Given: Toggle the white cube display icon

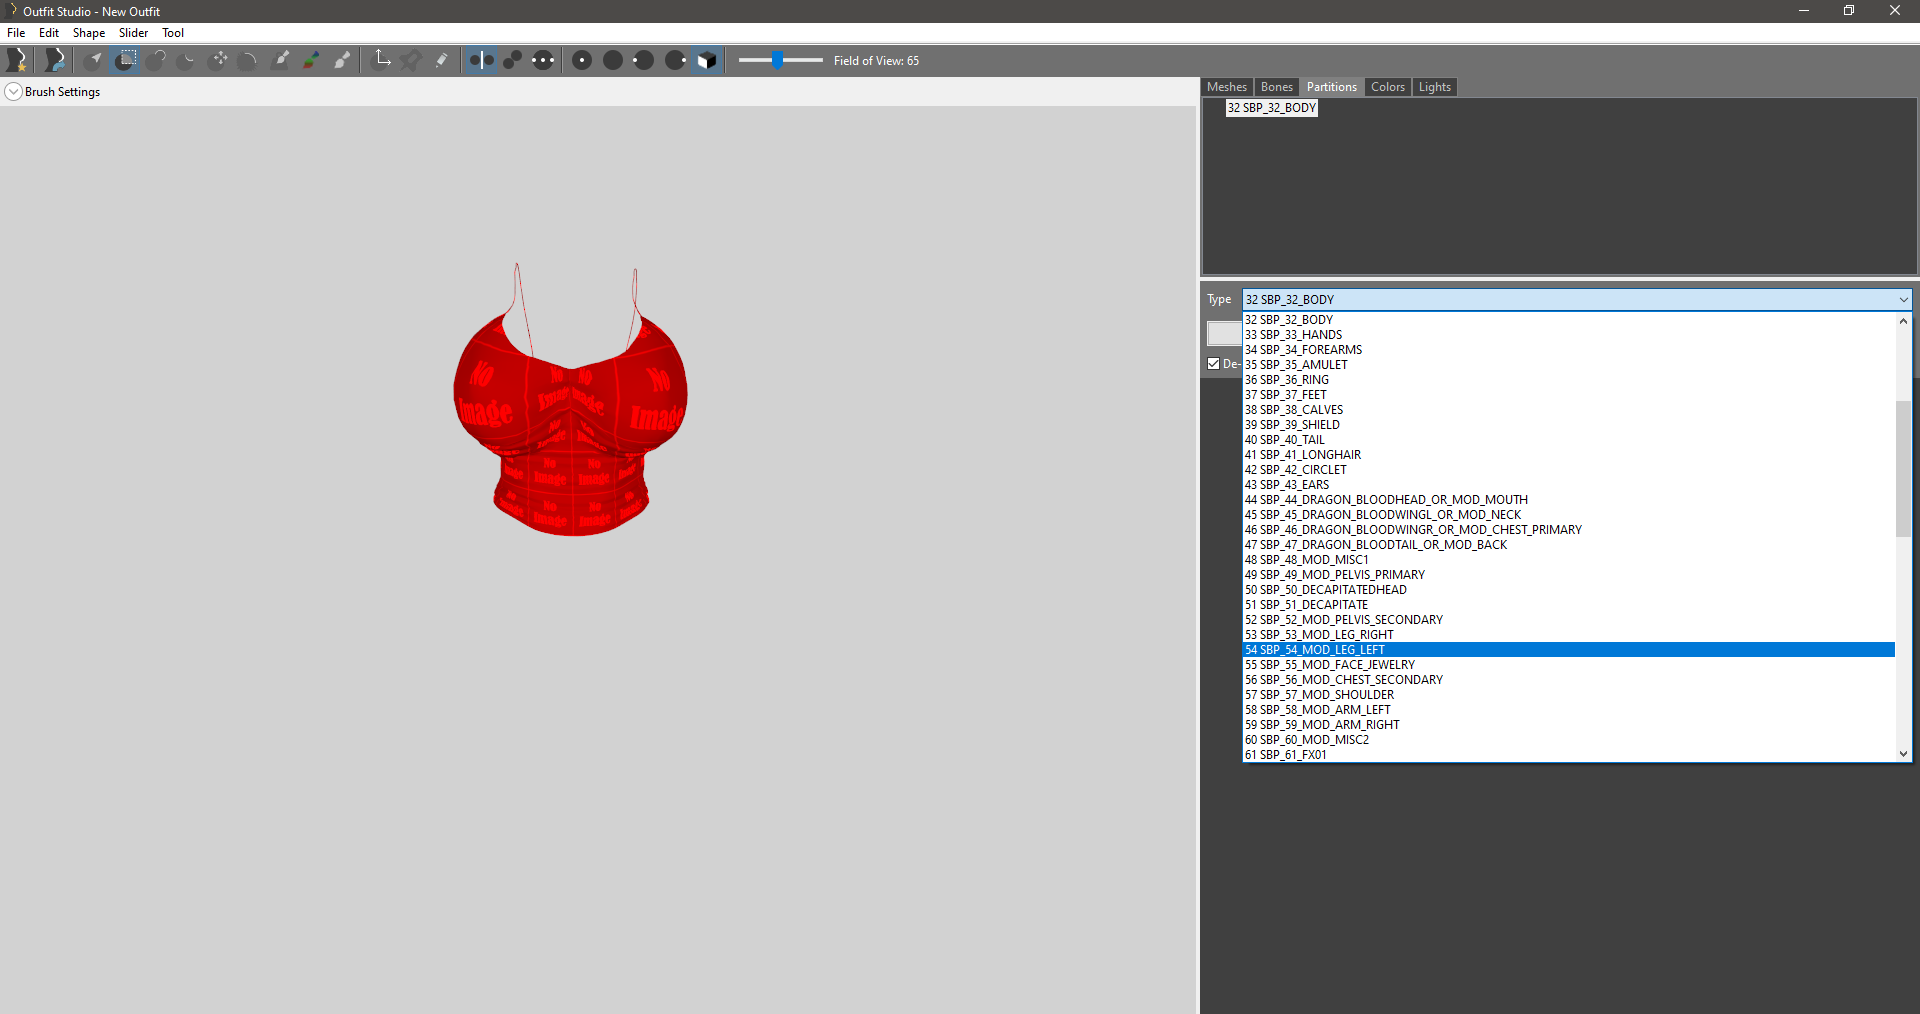Looking at the screenshot, I should (707, 60).
